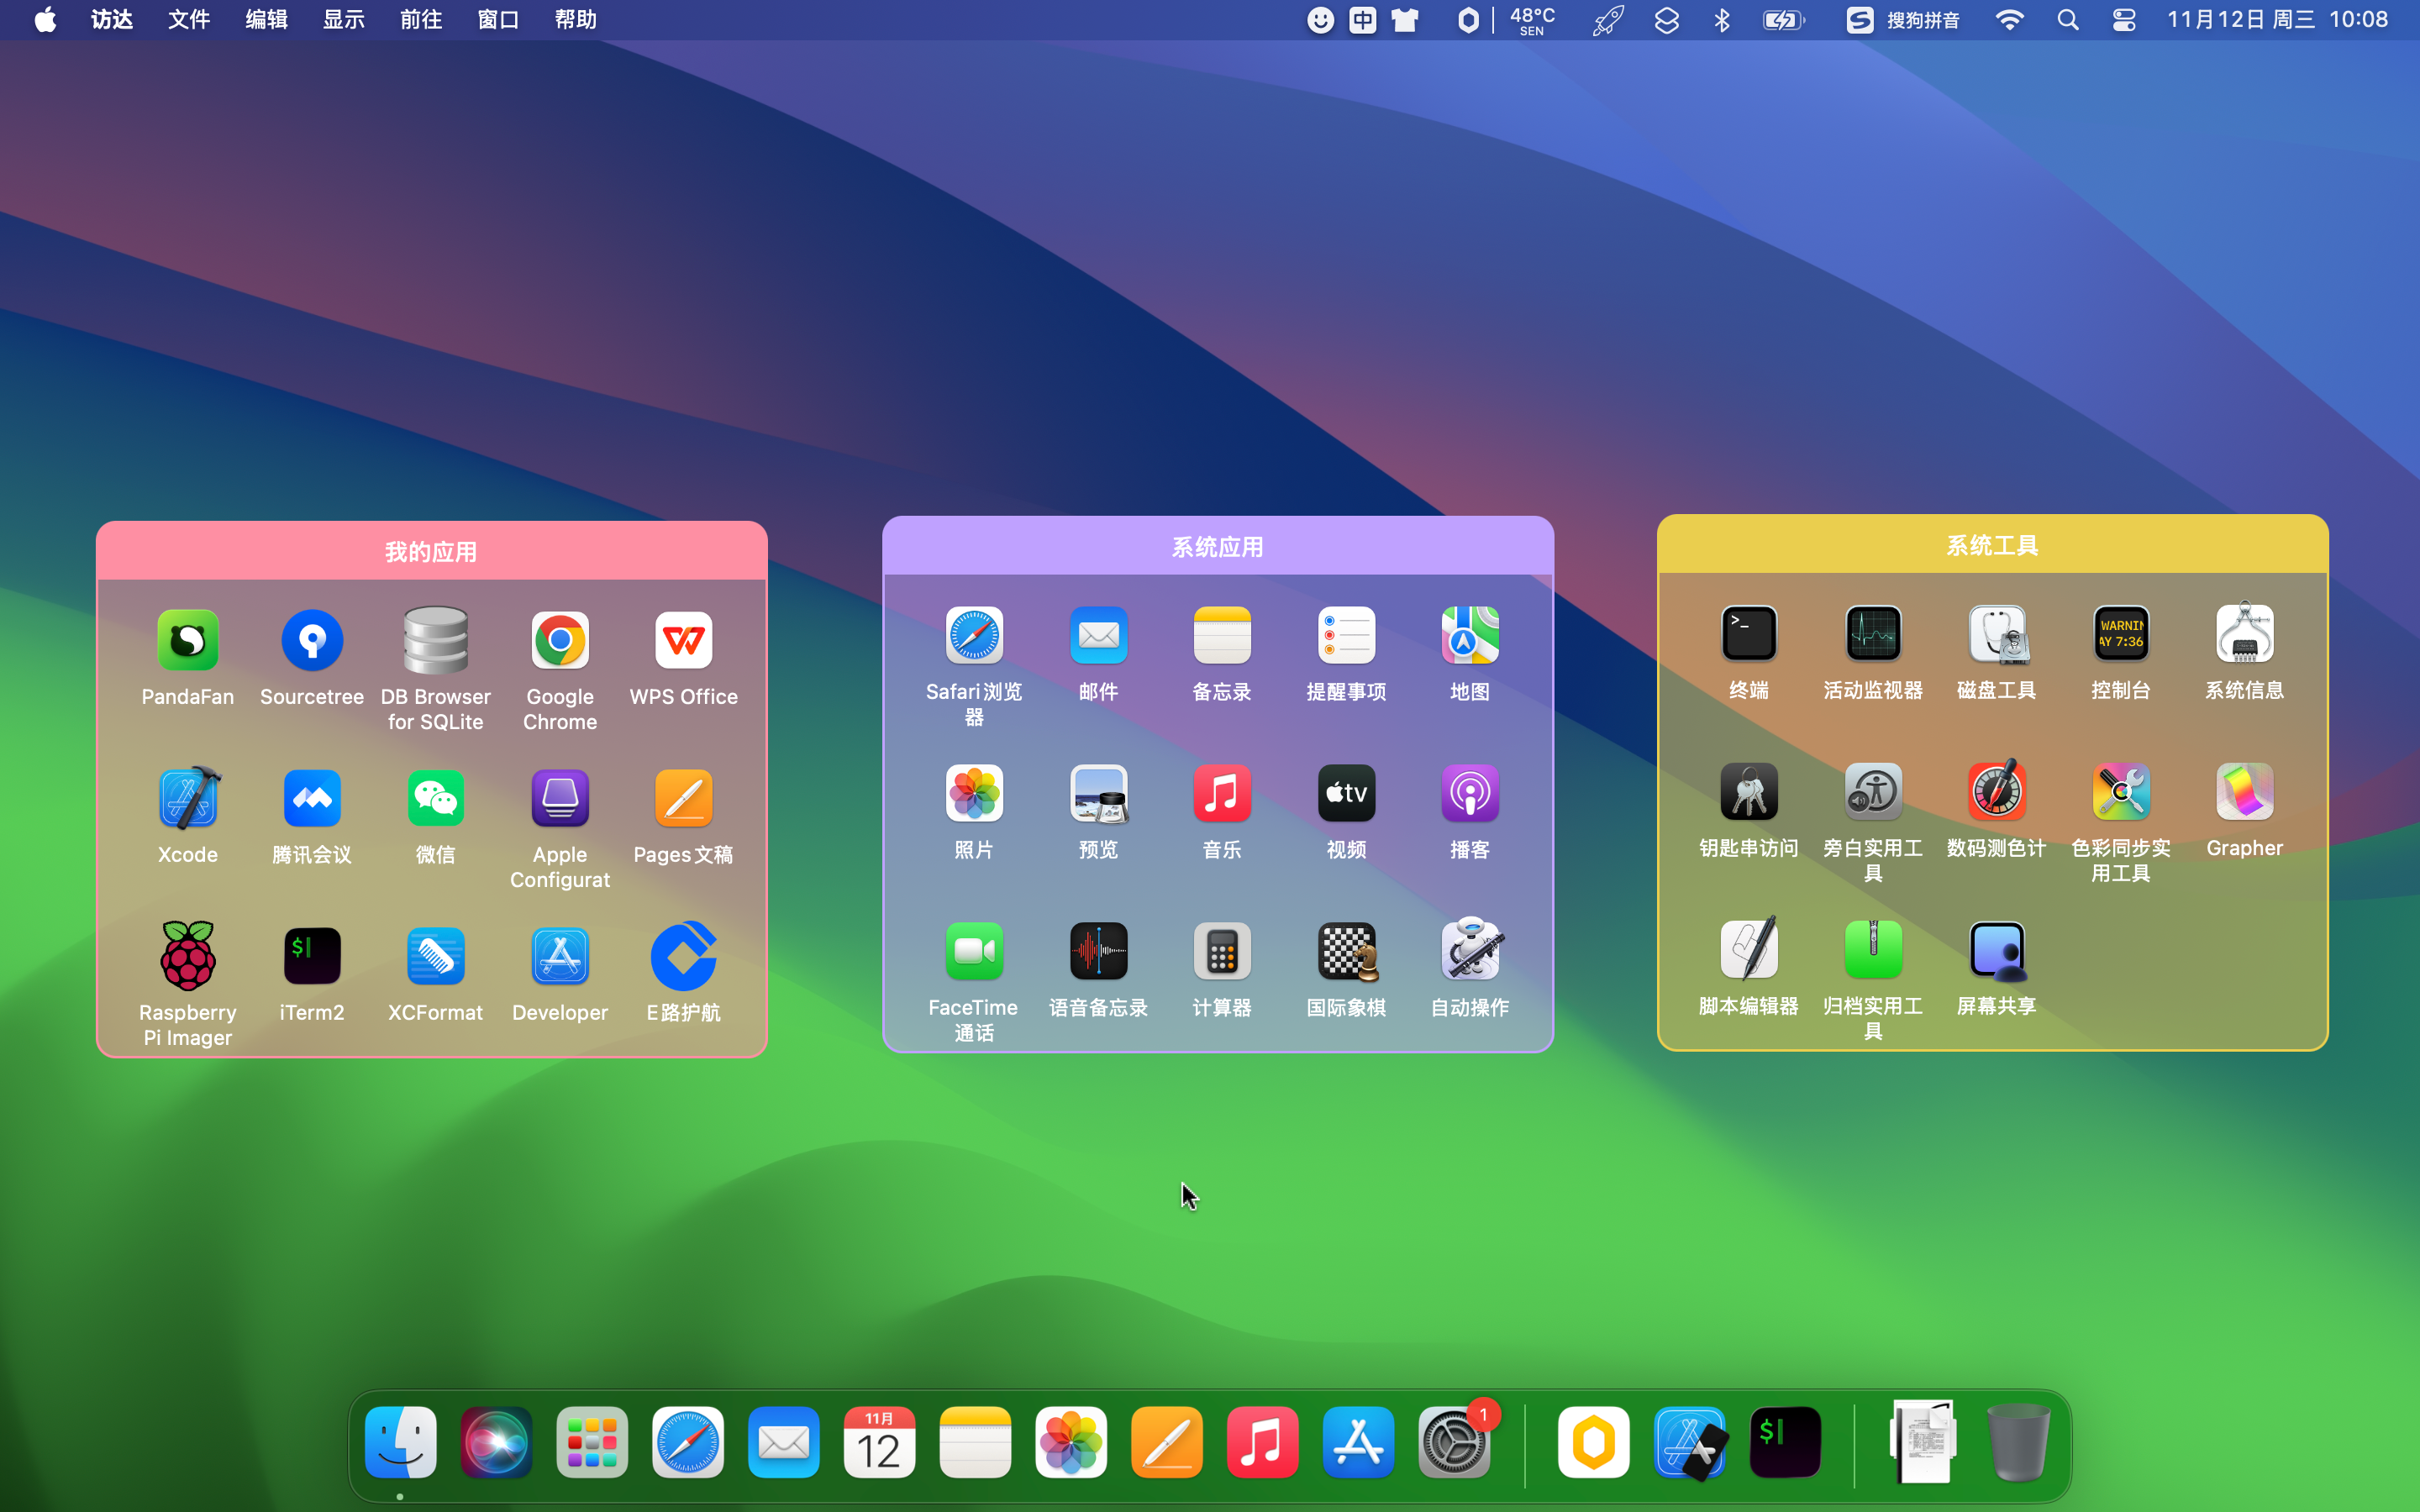2420x1512 pixels.
Task: Open Grapher from 系统工具 group
Action: tap(2244, 792)
